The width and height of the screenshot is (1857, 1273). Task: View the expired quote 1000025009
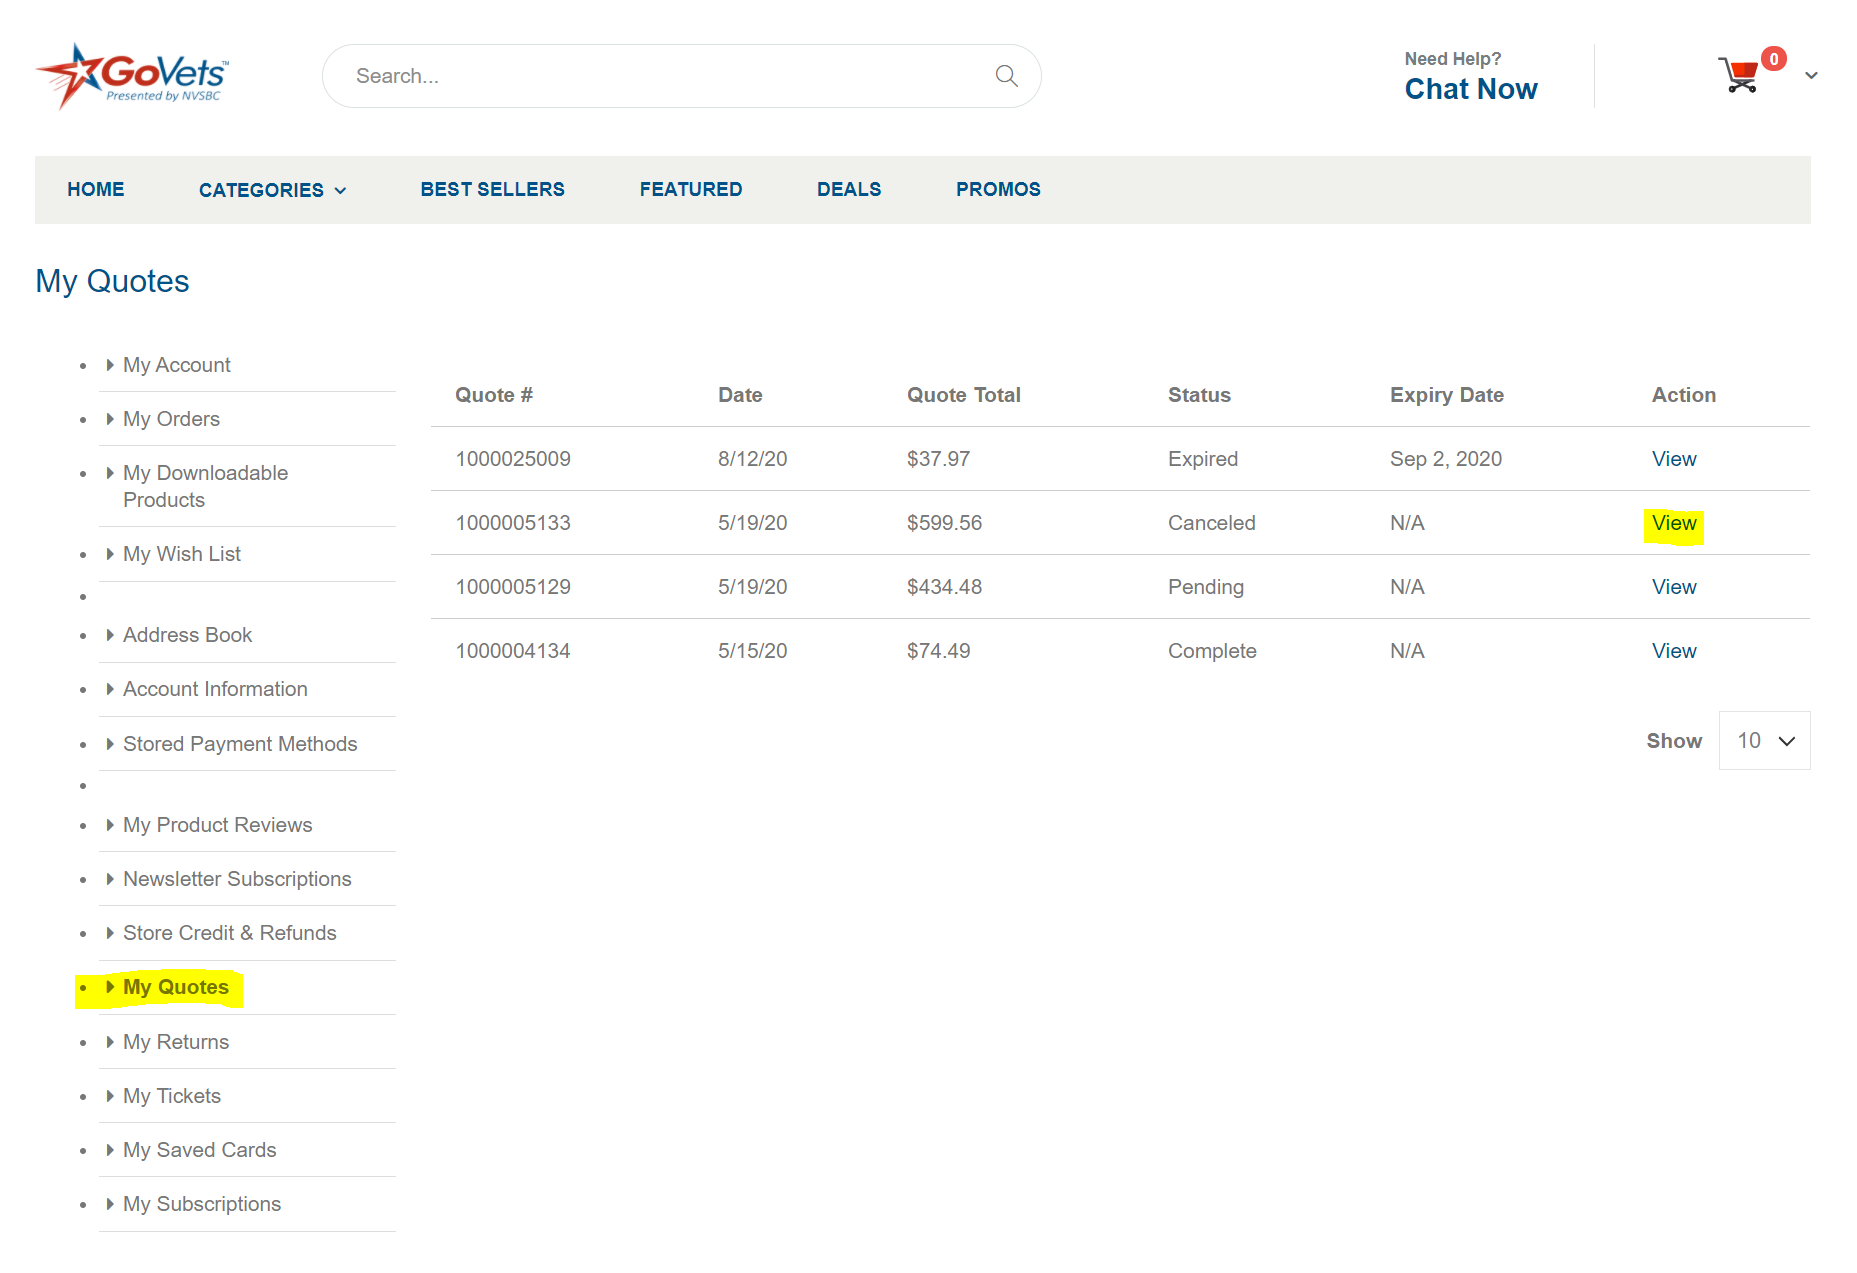1673,459
